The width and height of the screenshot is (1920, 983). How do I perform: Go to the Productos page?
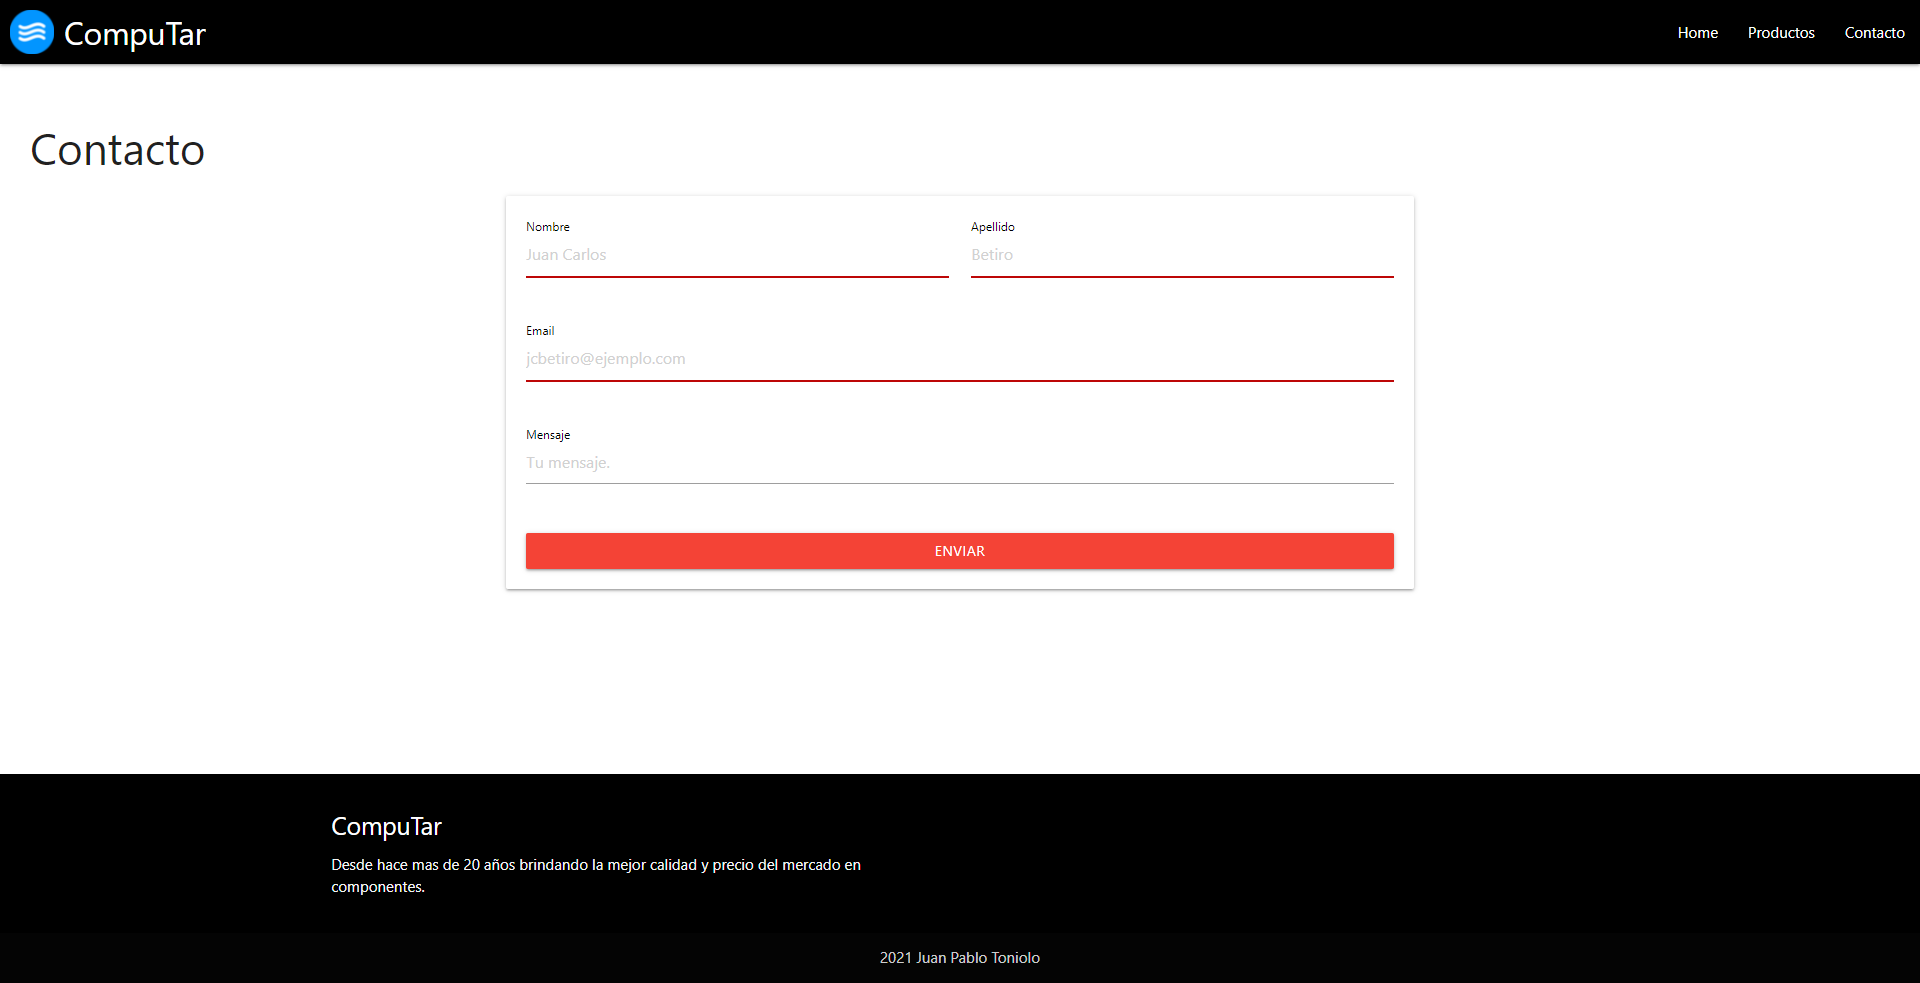pyautogui.click(x=1781, y=33)
